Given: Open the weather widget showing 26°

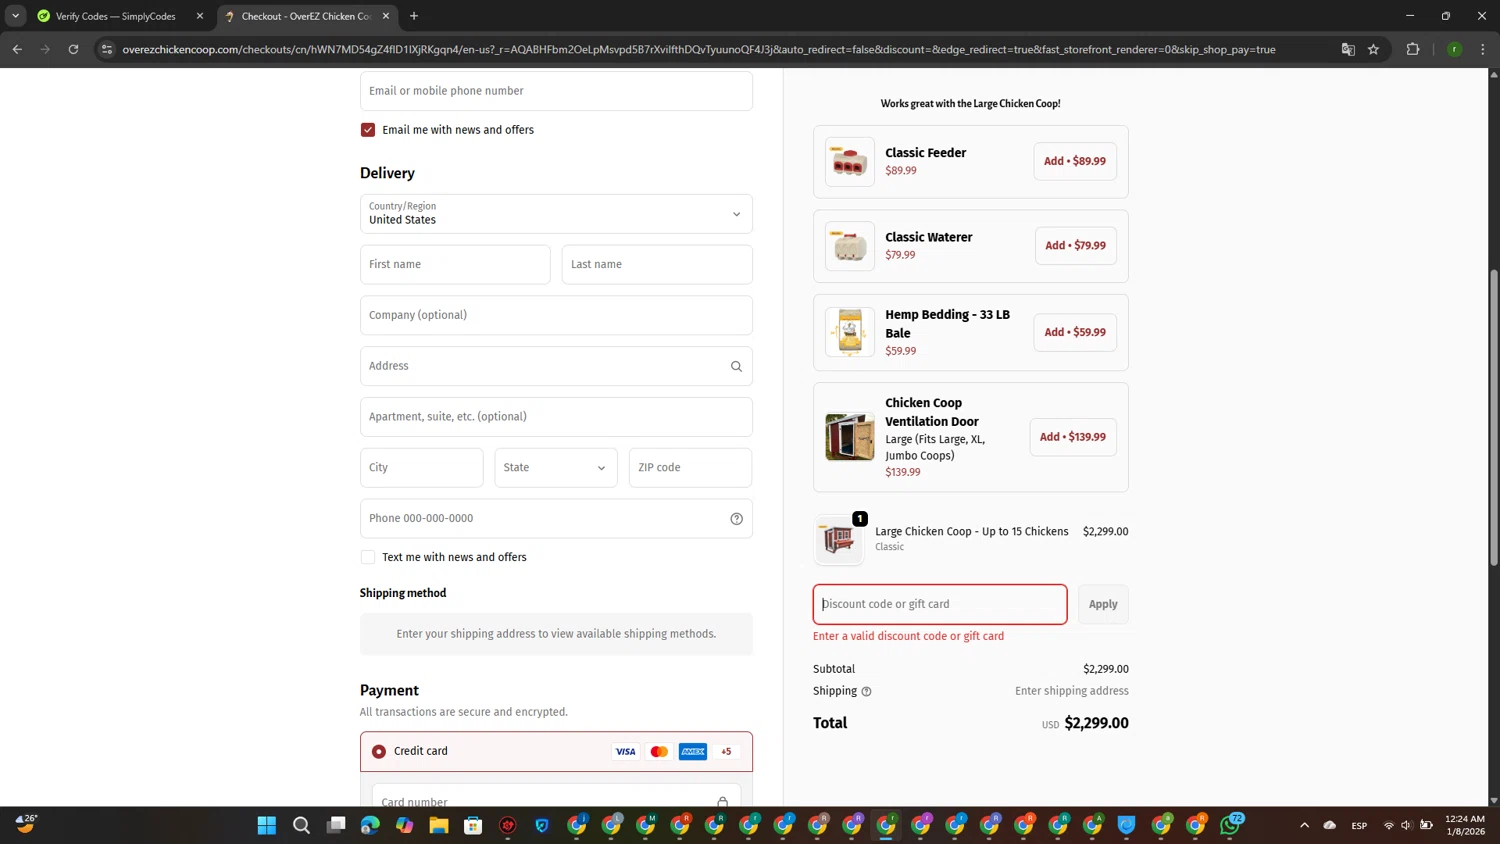Looking at the screenshot, I should [26, 825].
